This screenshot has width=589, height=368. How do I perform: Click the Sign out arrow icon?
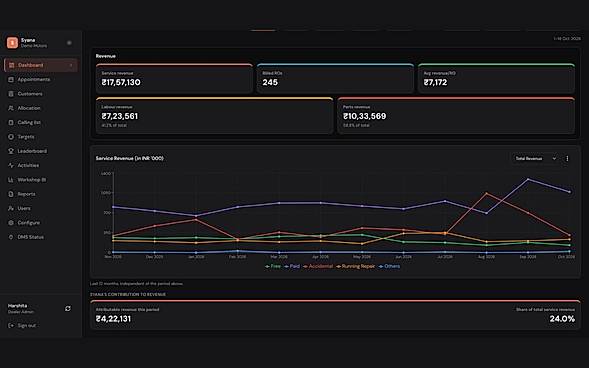coord(11,326)
